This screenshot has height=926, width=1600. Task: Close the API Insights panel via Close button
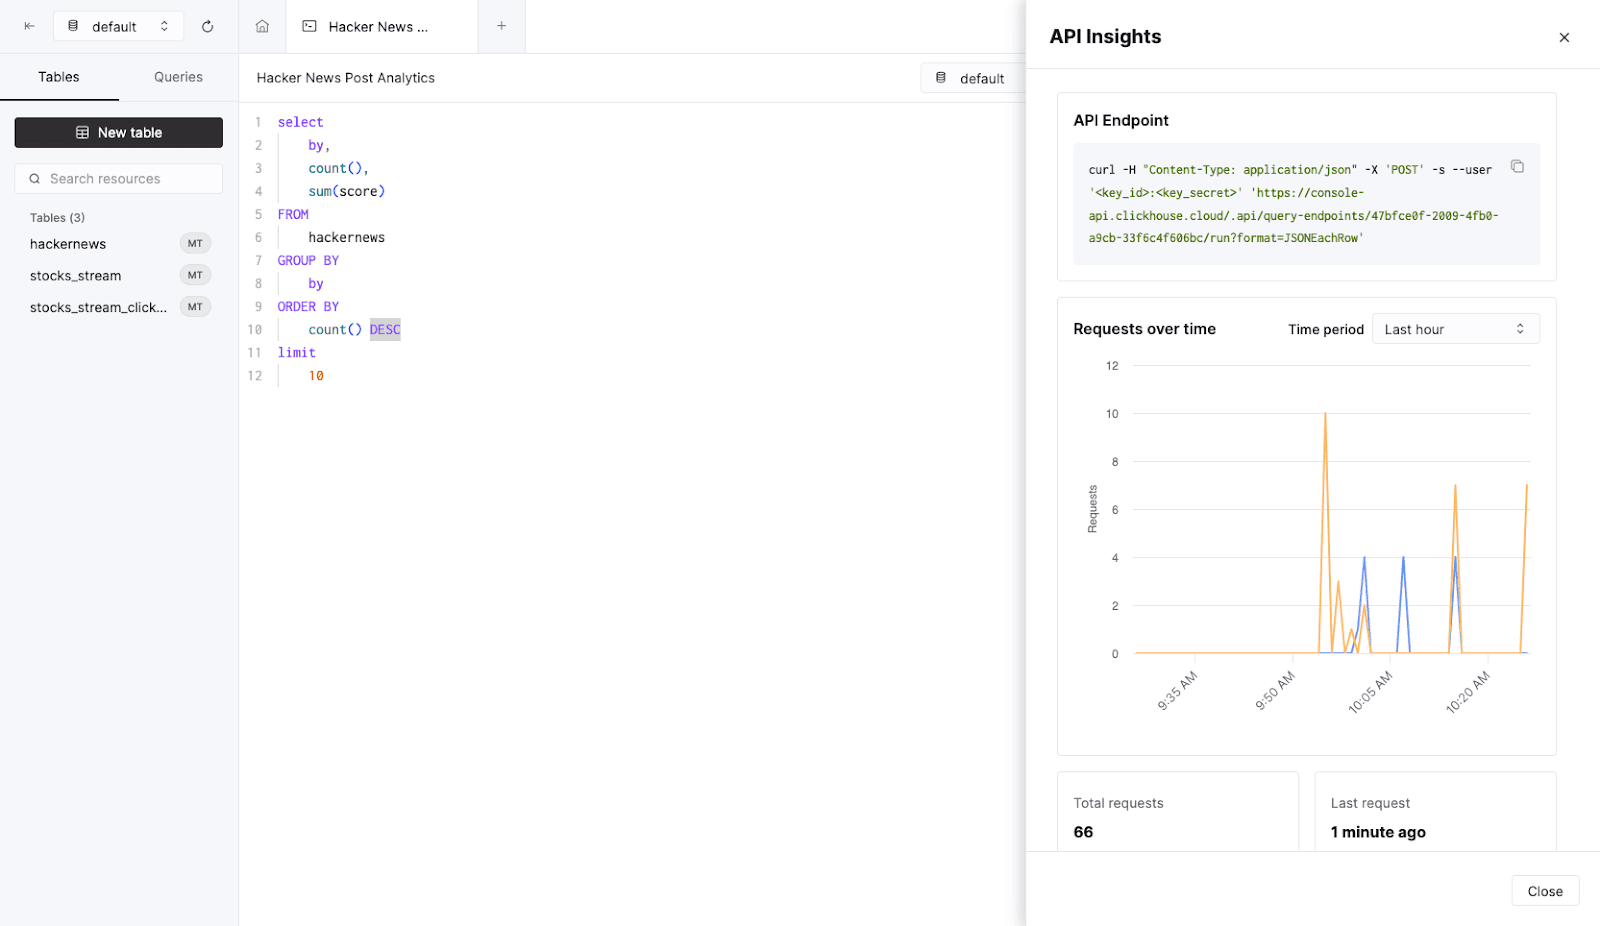(x=1544, y=890)
